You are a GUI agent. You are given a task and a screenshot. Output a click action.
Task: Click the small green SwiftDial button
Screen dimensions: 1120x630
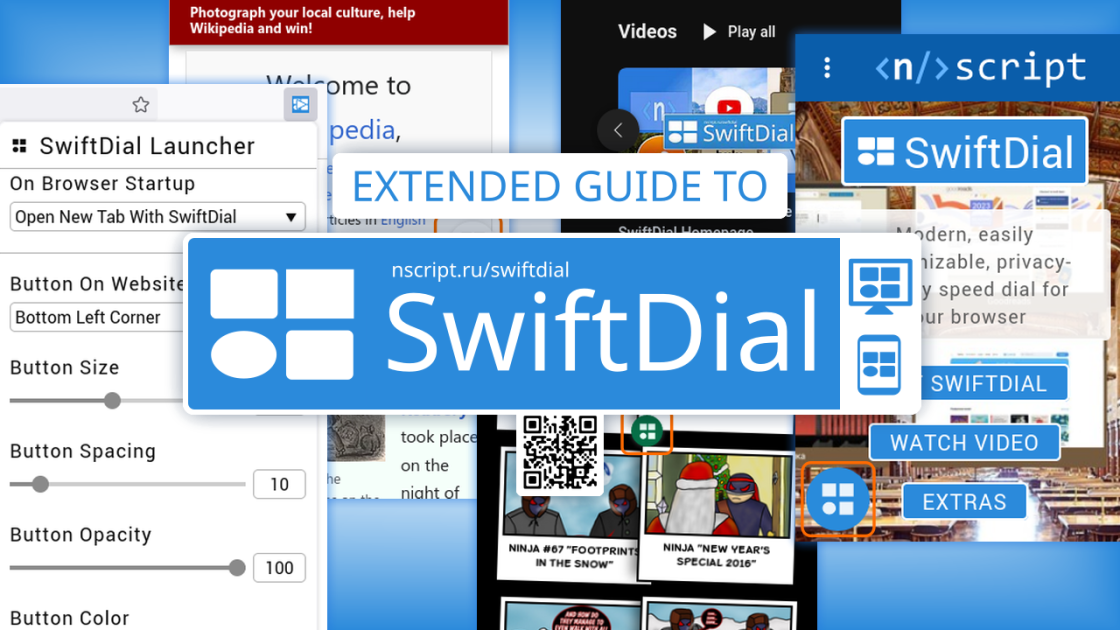click(x=647, y=431)
